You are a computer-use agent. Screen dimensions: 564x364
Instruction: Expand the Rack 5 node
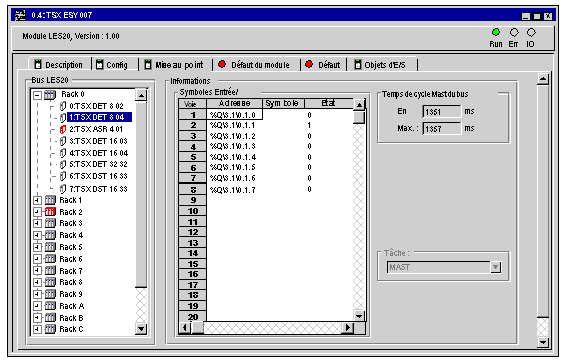[x=37, y=247]
